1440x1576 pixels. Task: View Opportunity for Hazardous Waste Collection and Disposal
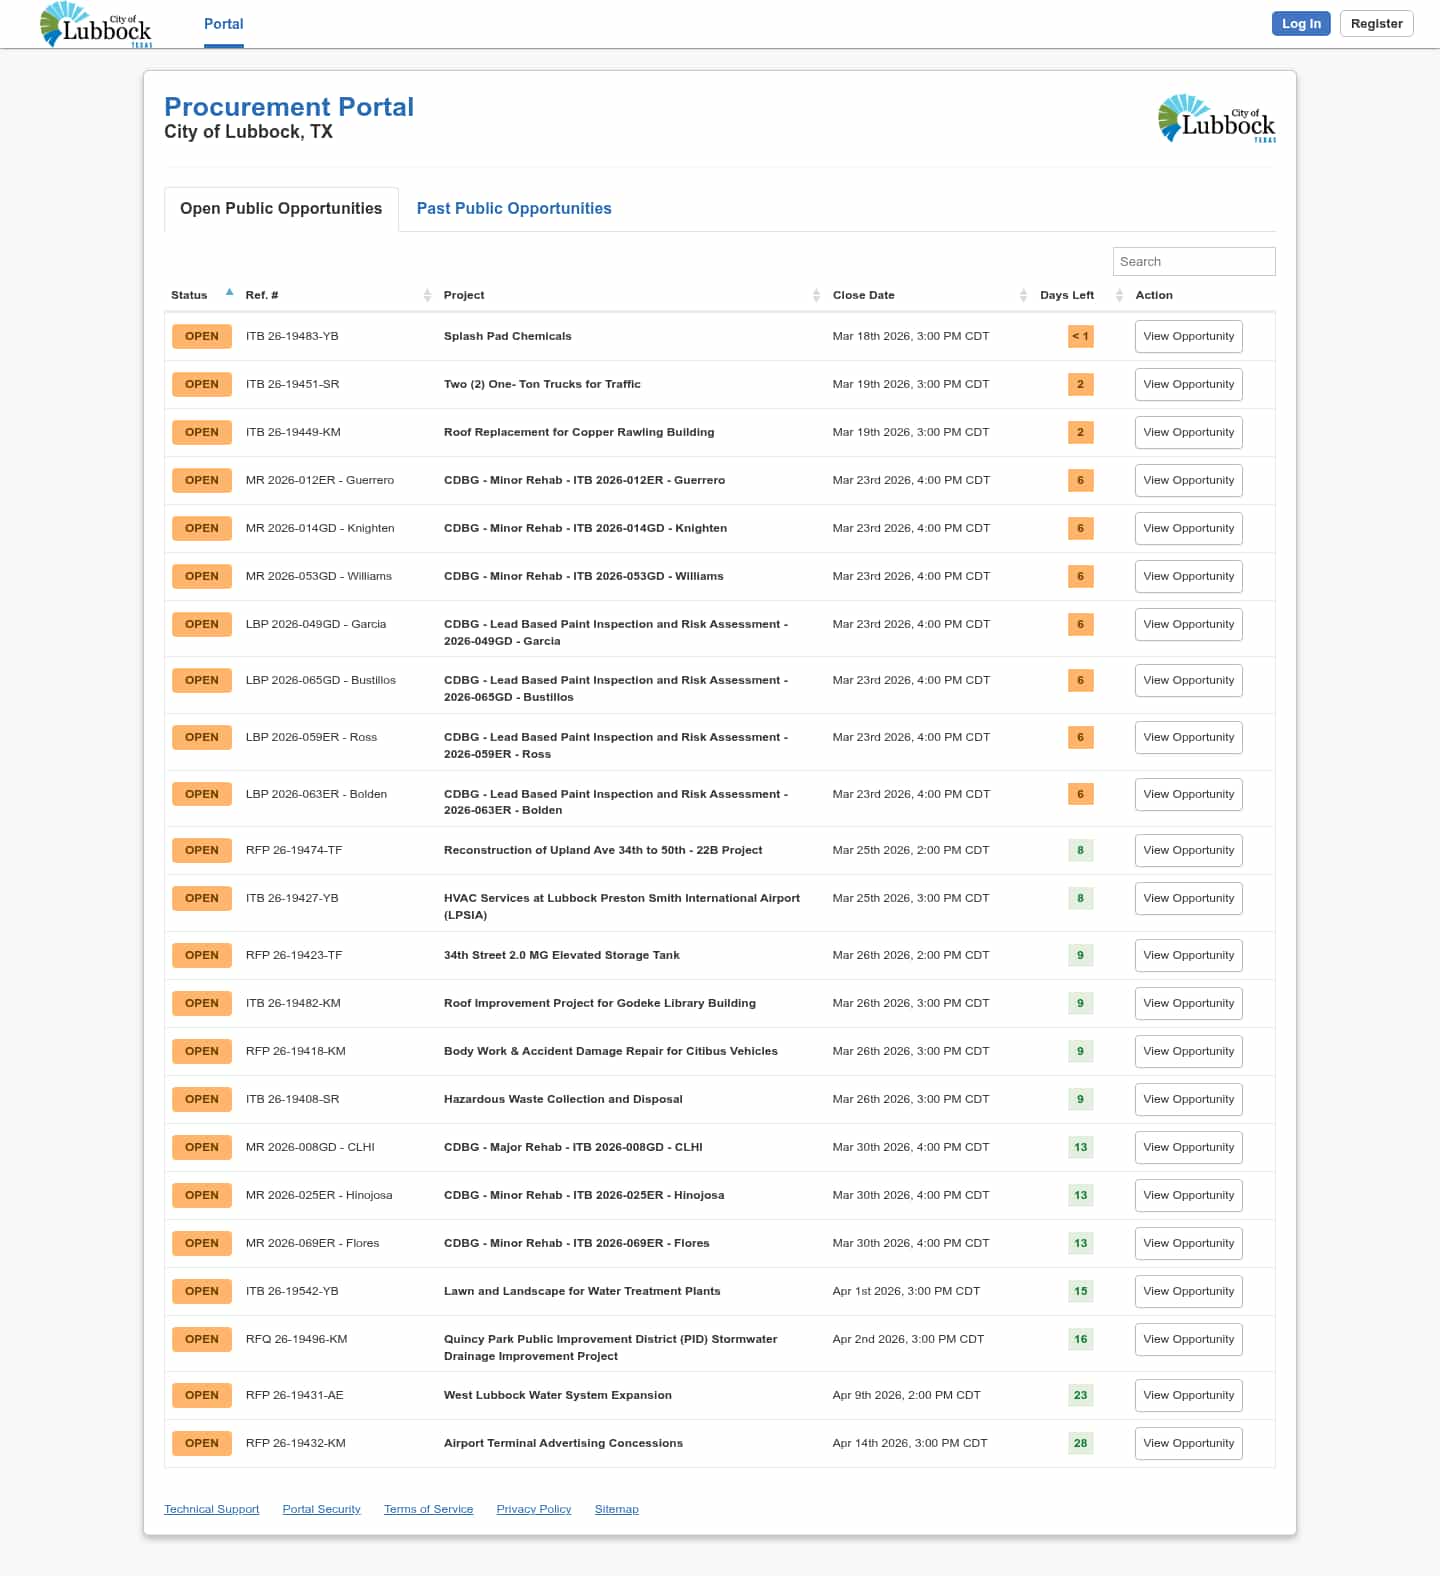click(x=1188, y=1100)
